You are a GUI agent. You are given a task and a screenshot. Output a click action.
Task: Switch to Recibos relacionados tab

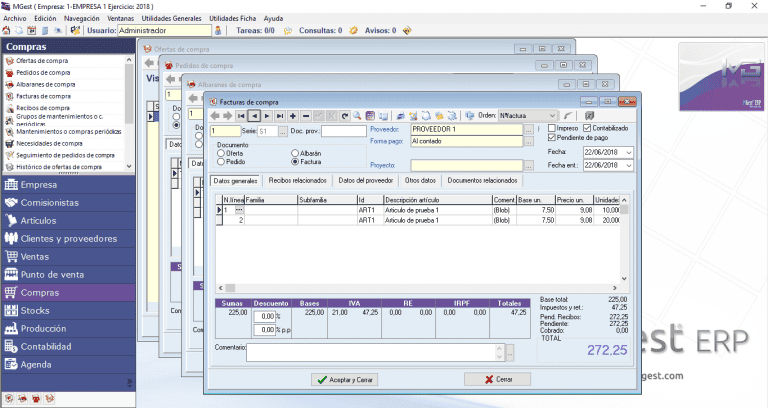click(x=297, y=181)
